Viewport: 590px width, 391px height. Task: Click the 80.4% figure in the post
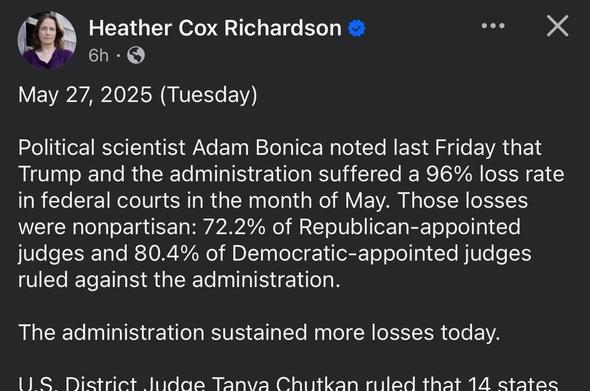pos(166,253)
